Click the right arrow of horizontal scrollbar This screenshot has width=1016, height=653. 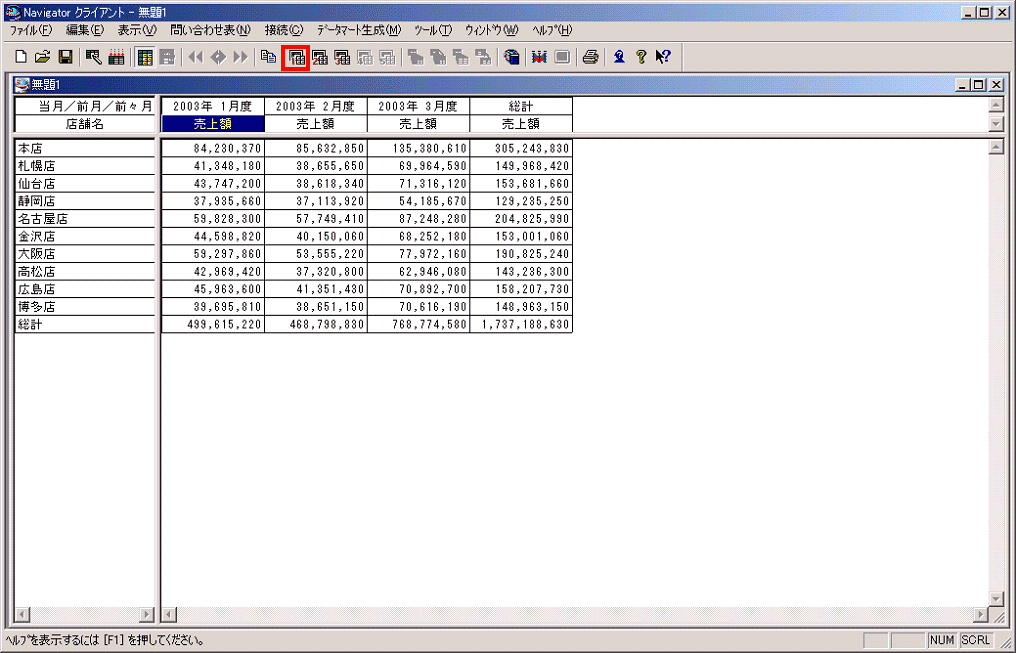click(x=981, y=614)
